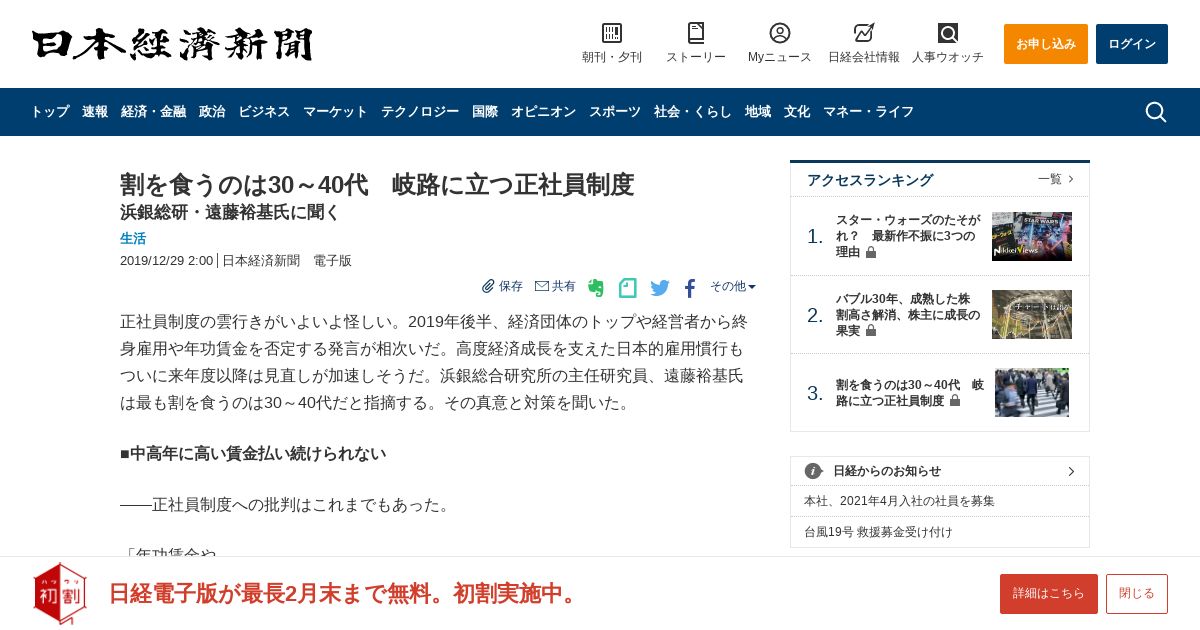Viewport: 1200px width, 630px height.
Task: Open the テクノロジー menu
Action: point(420,112)
